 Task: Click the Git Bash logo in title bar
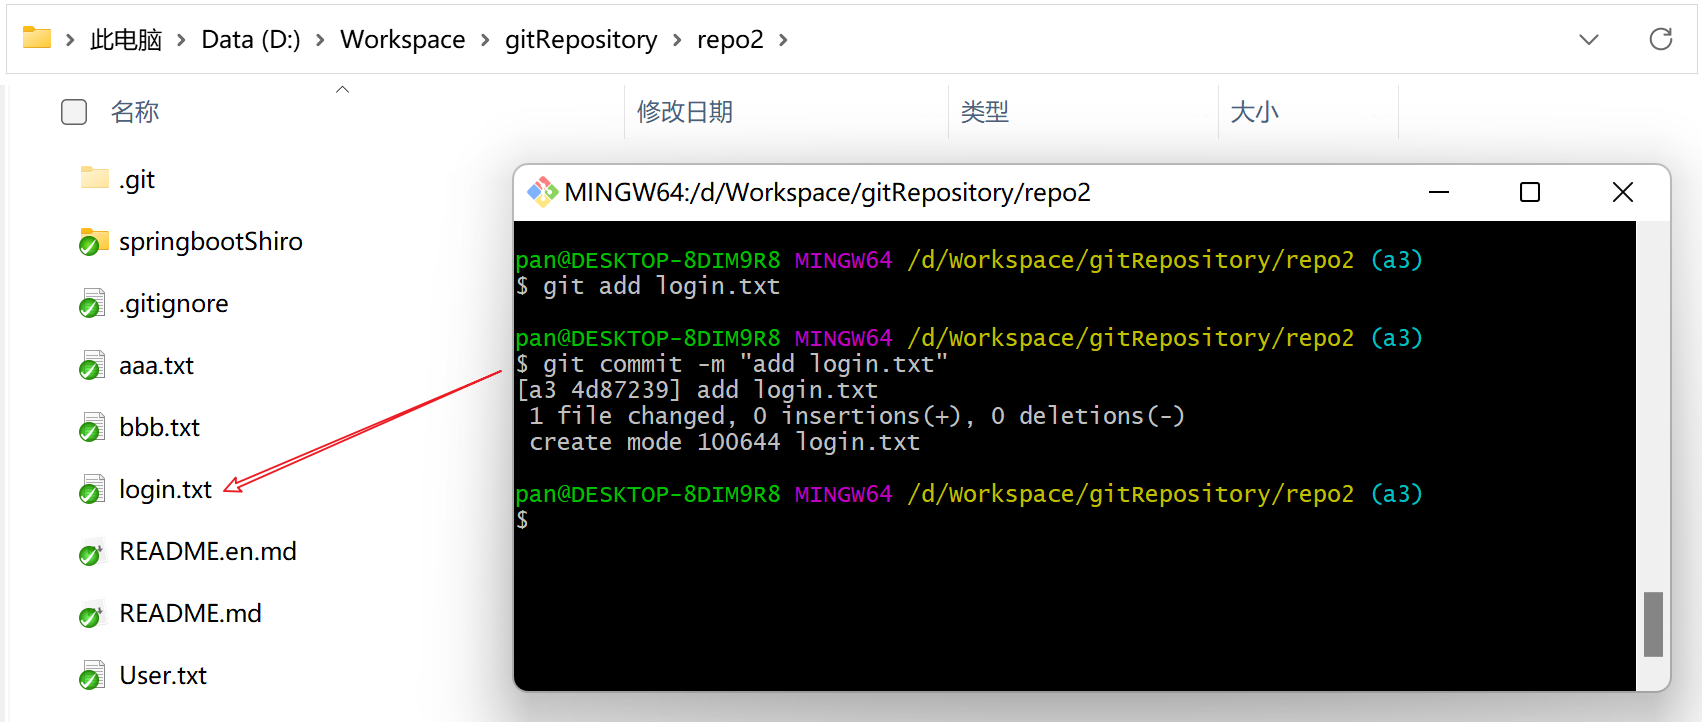coord(542,192)
